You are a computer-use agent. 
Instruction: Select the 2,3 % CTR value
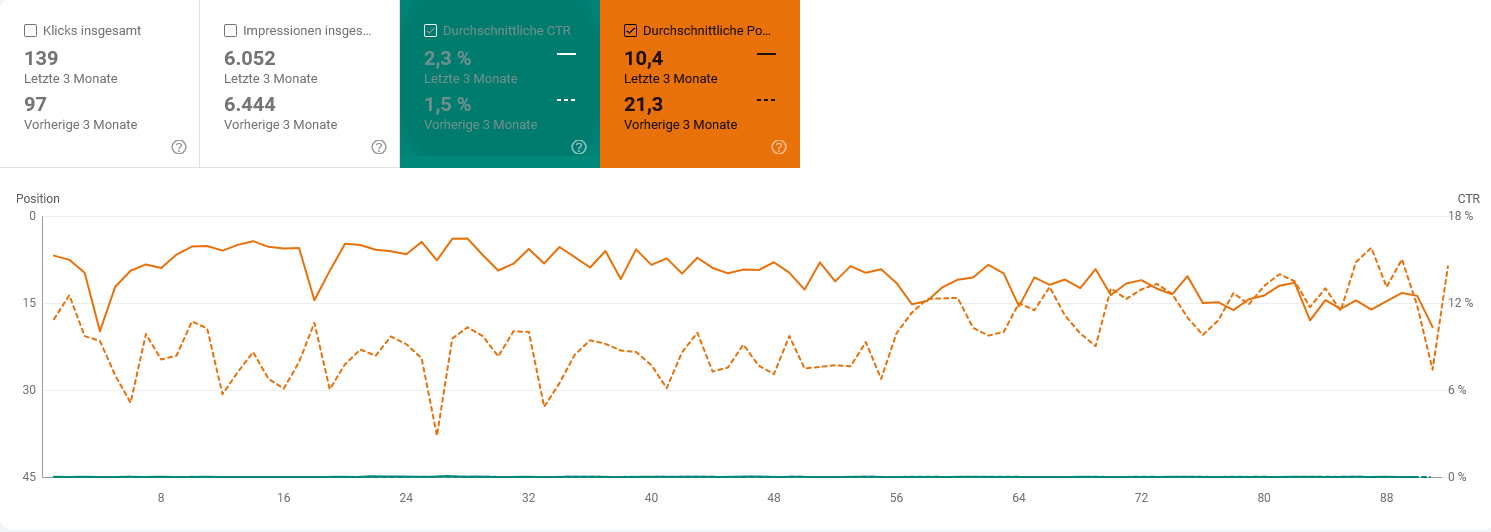447,58
